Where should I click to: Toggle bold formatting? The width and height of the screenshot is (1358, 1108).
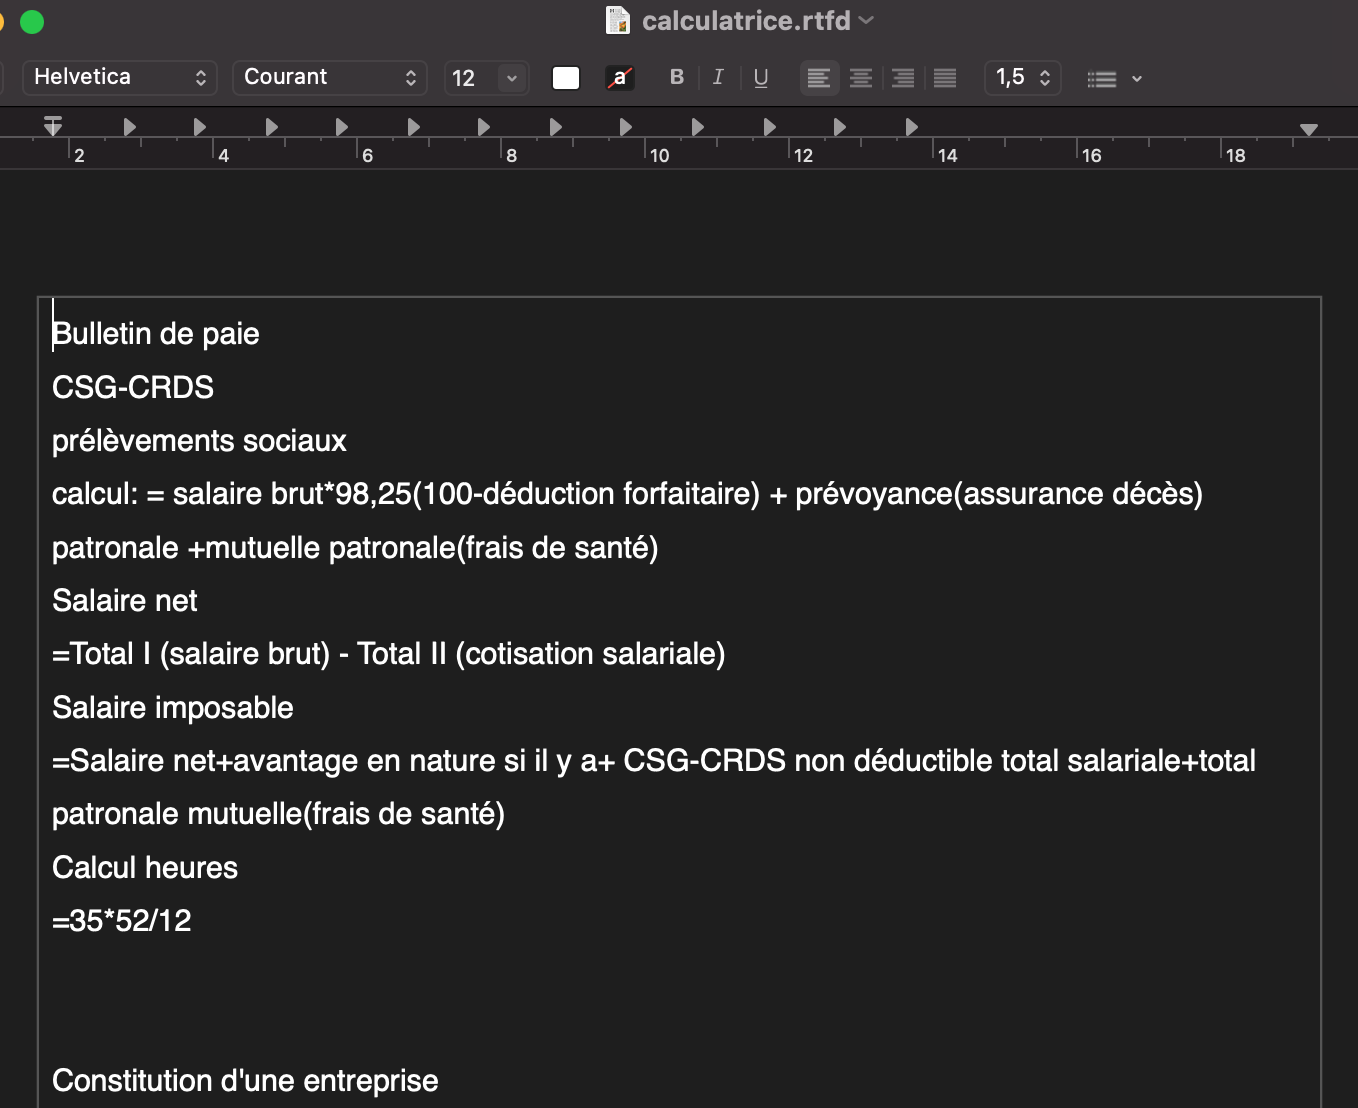pyautogui.click(x=677, y=77)
